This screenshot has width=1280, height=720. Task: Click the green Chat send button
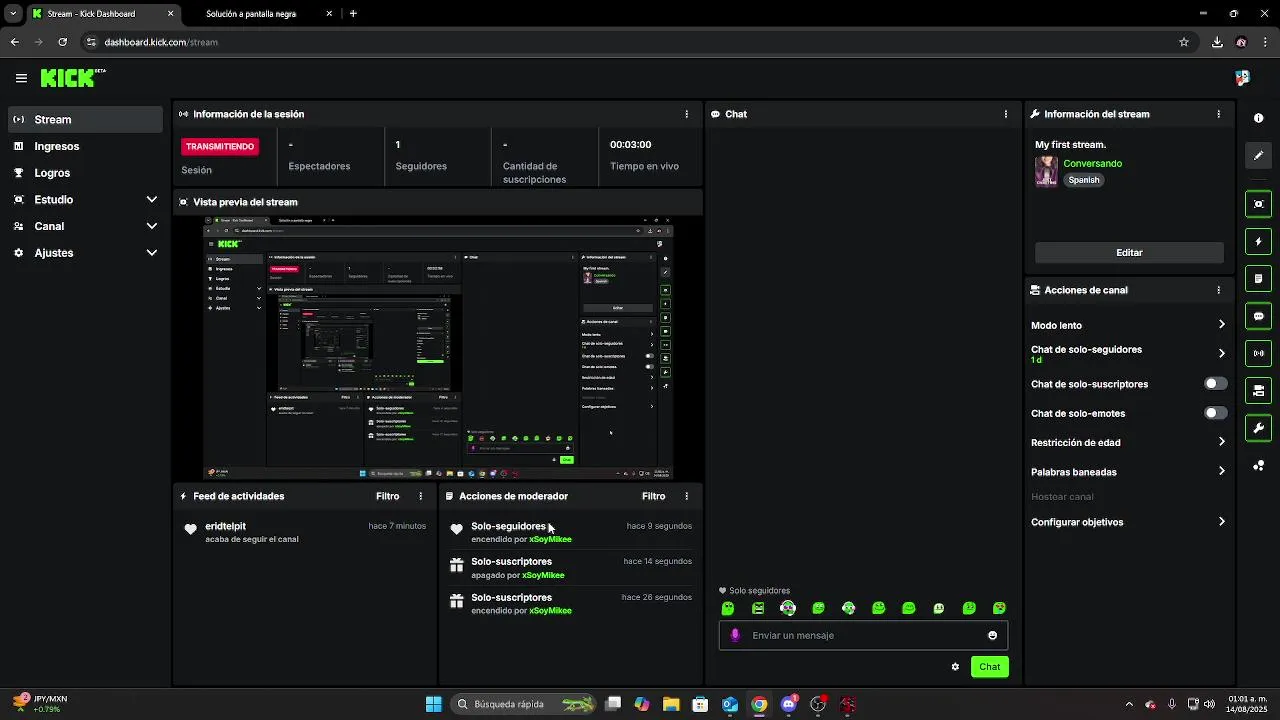tap(989, 667)
